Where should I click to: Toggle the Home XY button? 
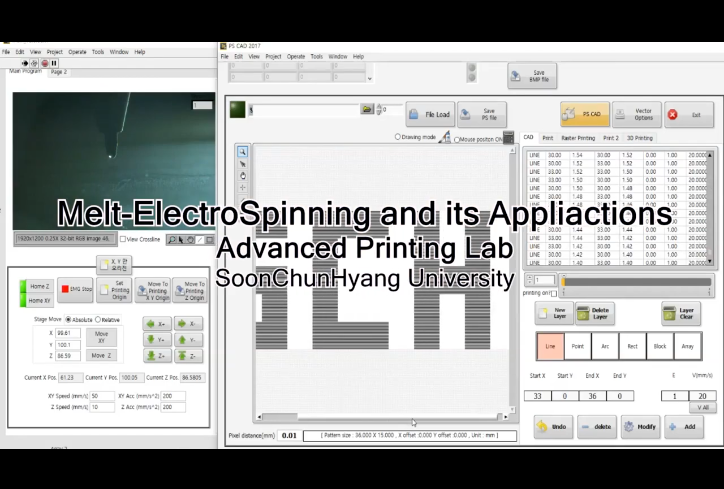point(37,301)
